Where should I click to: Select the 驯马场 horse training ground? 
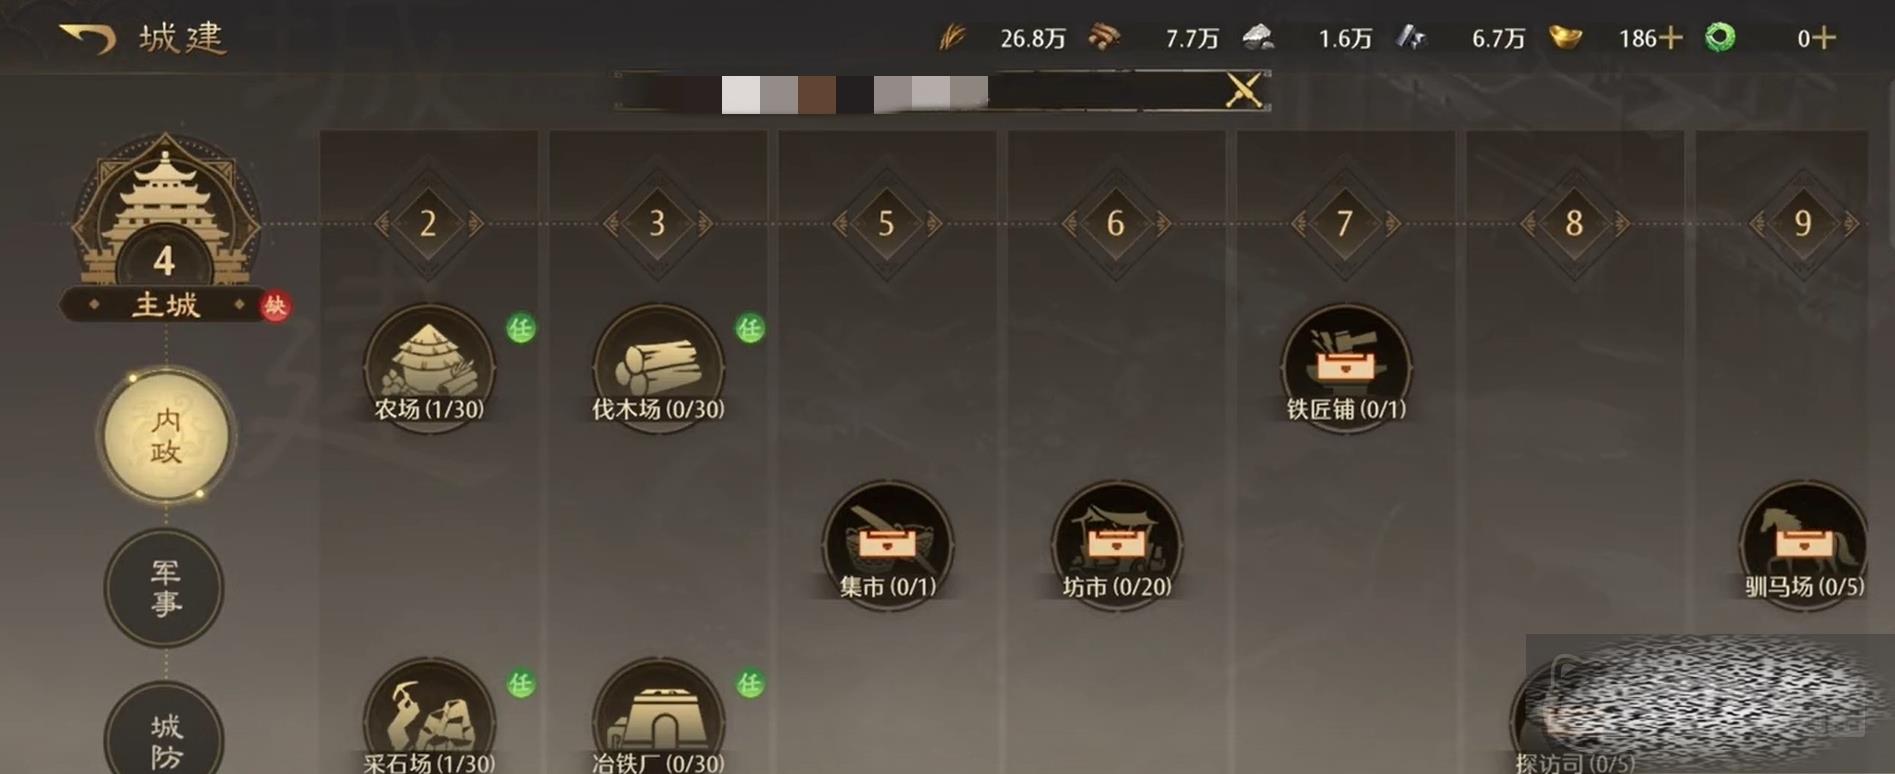[x=1804, y=545]
